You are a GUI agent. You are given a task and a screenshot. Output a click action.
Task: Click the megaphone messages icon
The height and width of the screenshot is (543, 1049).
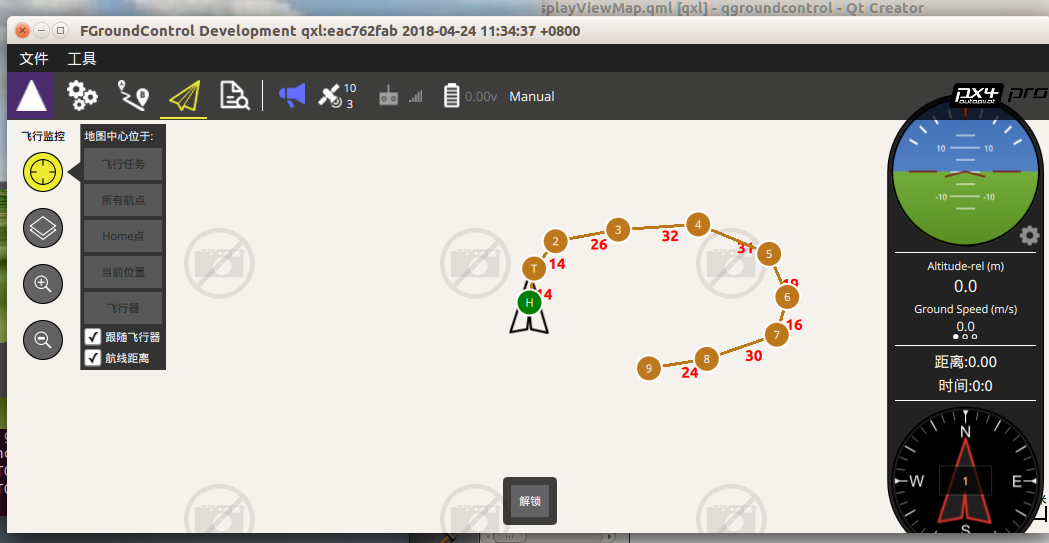pyautogui.click(x=292, y=96)
